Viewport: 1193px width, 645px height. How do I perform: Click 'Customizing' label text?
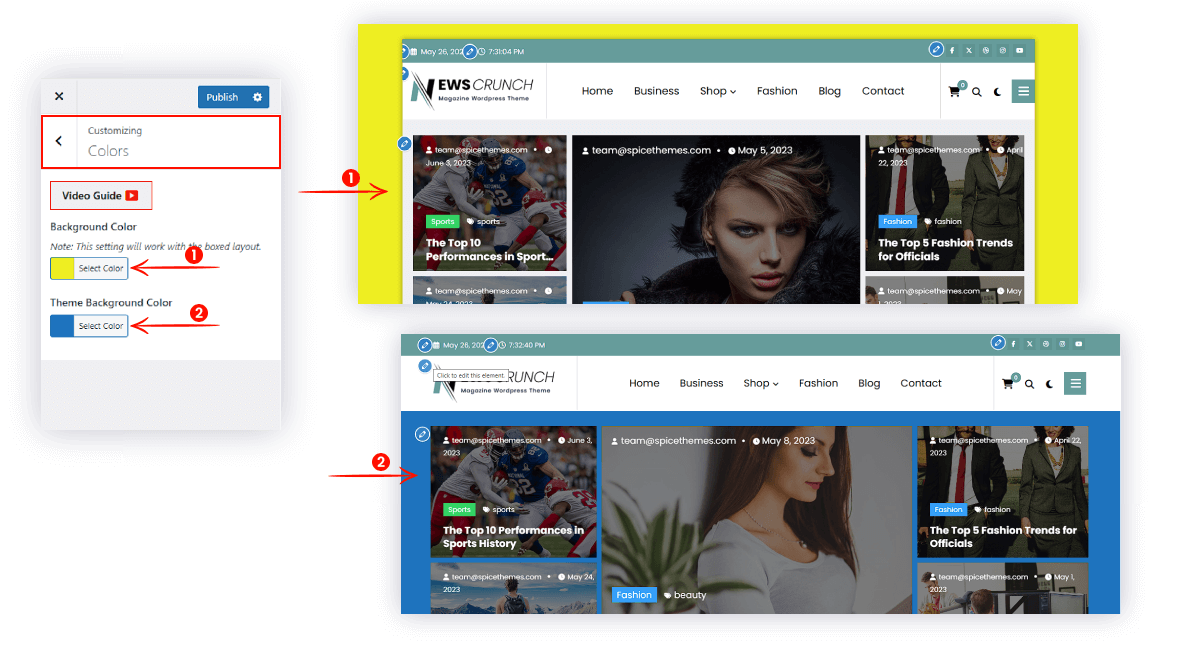pos(115,131)
